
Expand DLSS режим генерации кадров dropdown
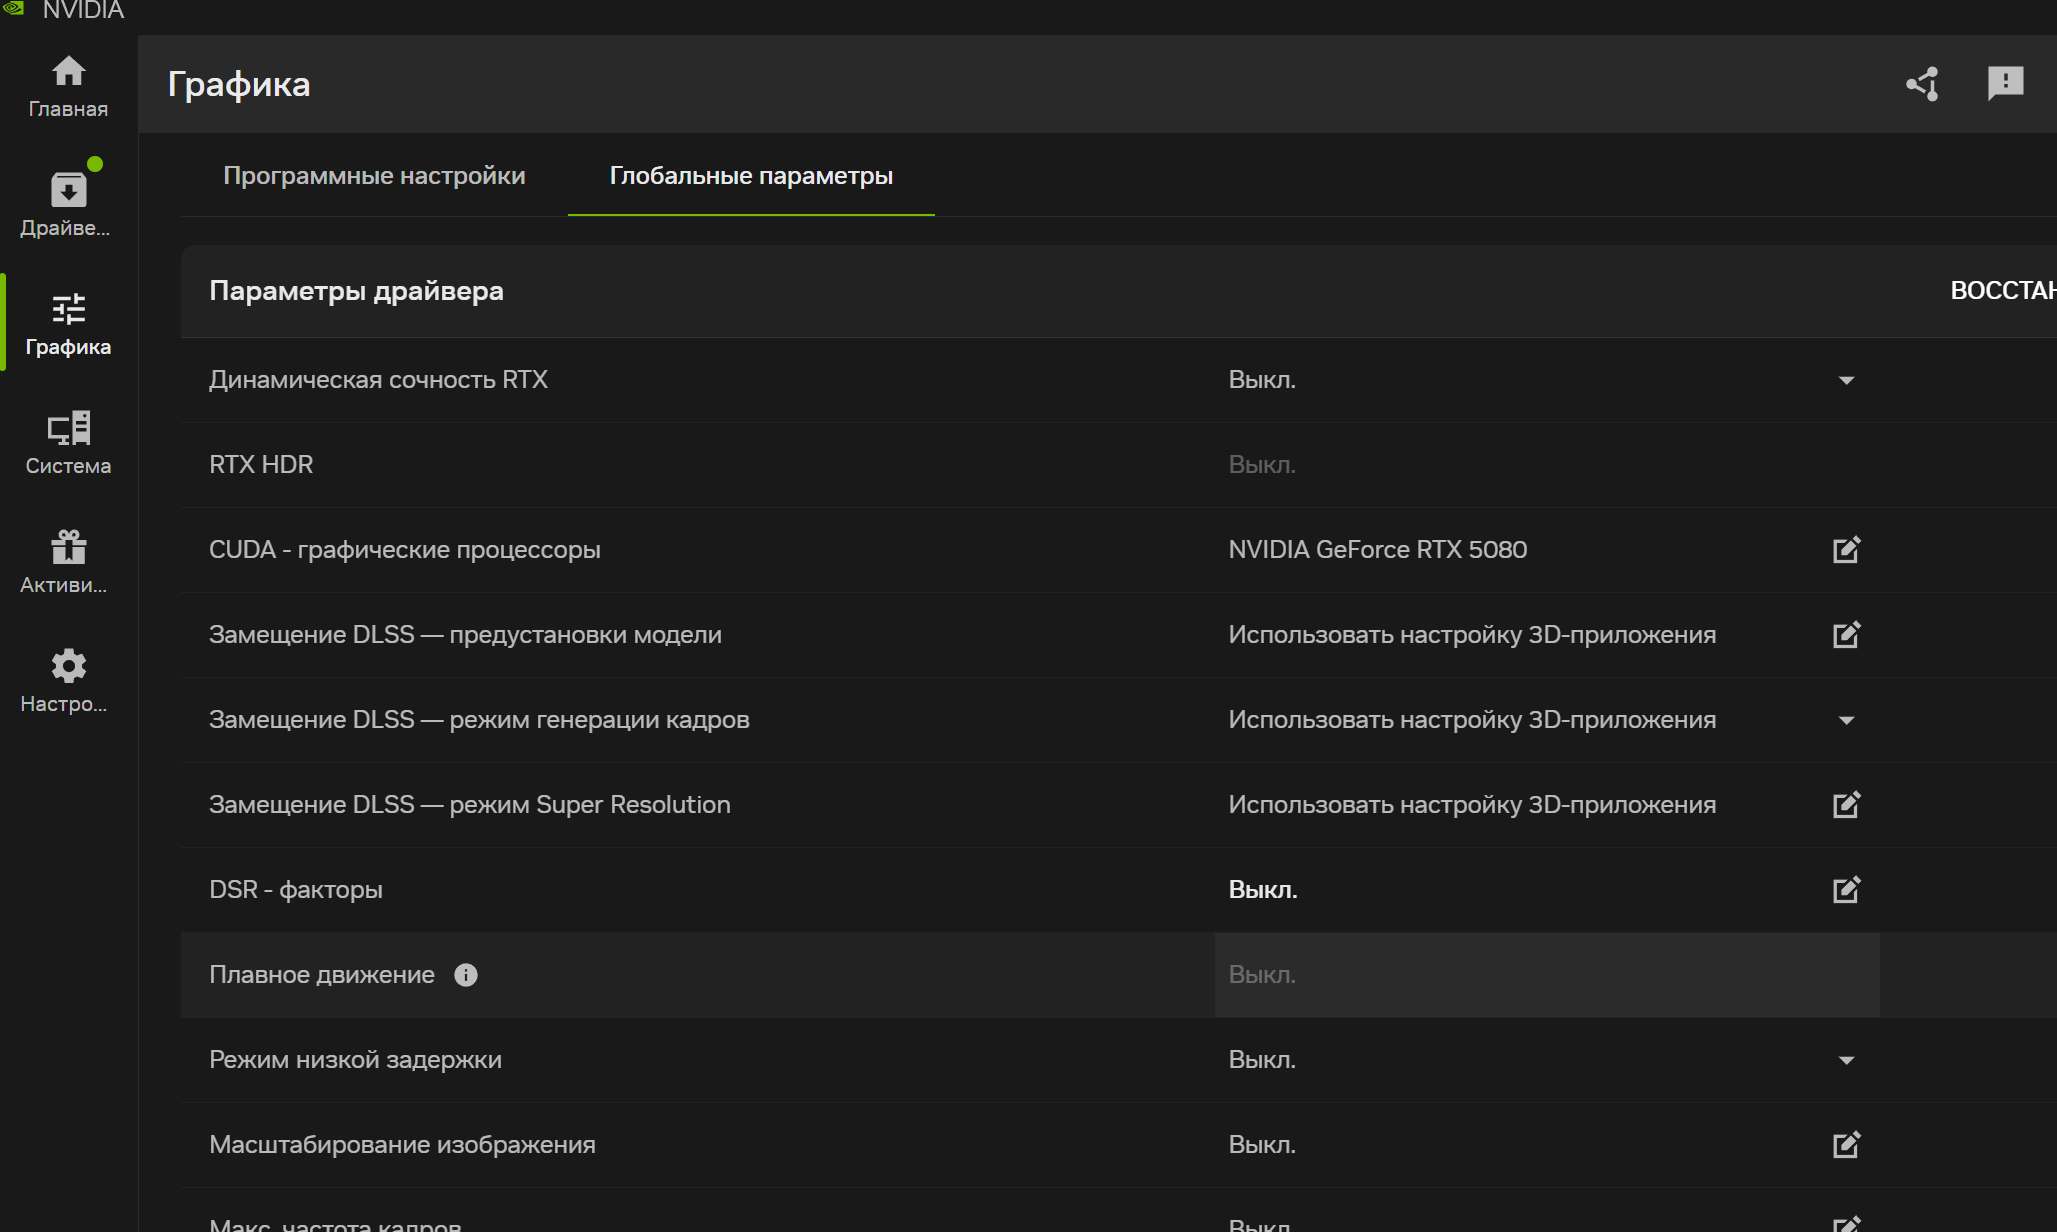tap(1846, 720)
